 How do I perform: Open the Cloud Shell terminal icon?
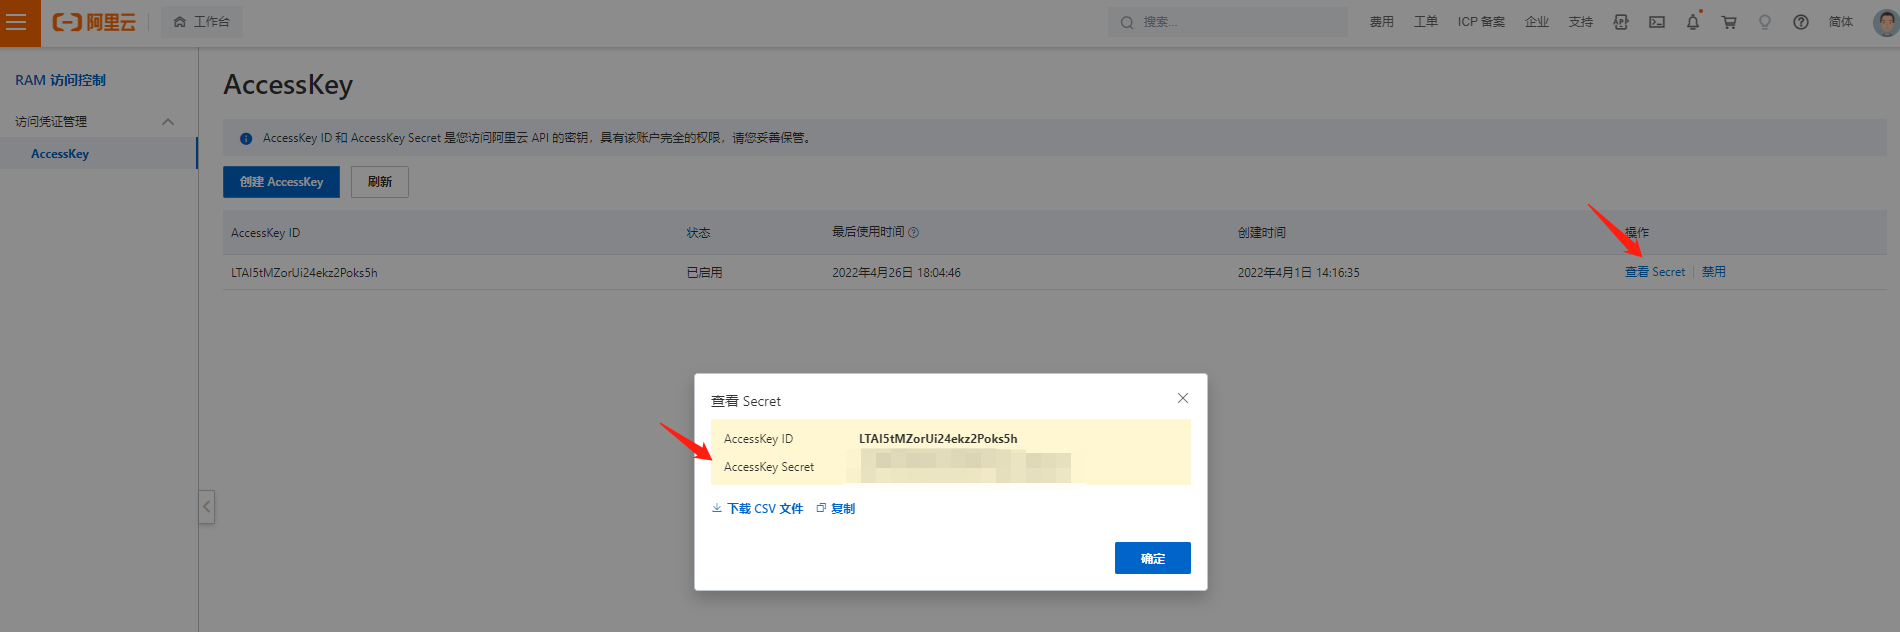click(1657, 22)
